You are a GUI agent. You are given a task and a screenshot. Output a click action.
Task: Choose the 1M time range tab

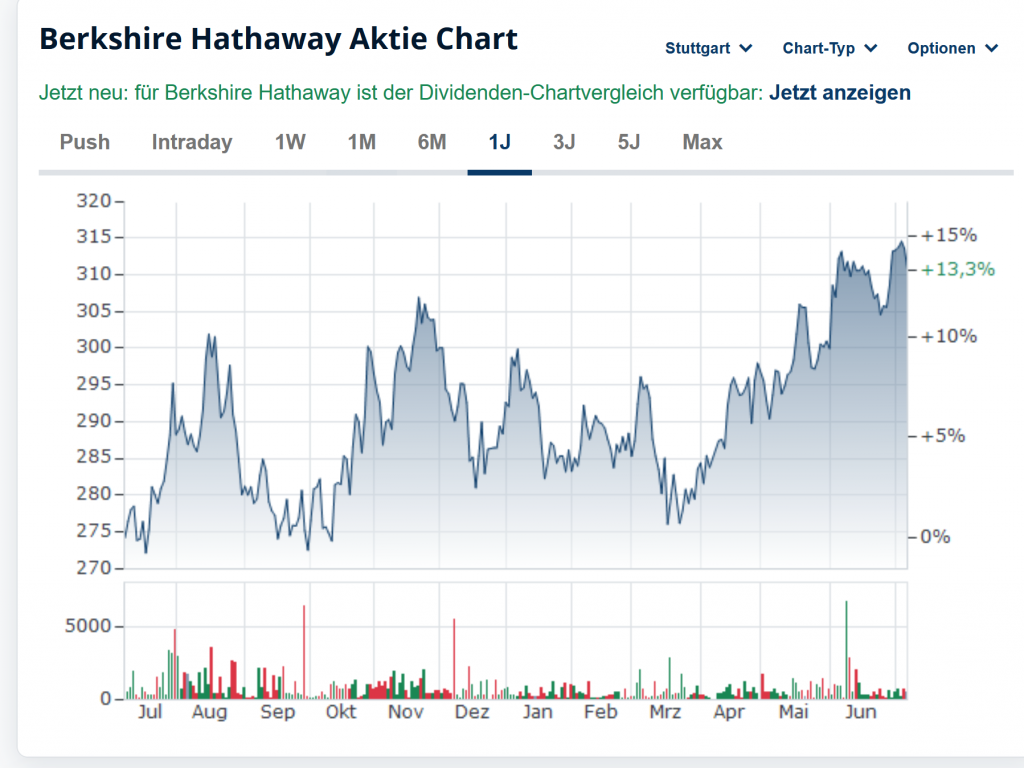click(362, 142)
